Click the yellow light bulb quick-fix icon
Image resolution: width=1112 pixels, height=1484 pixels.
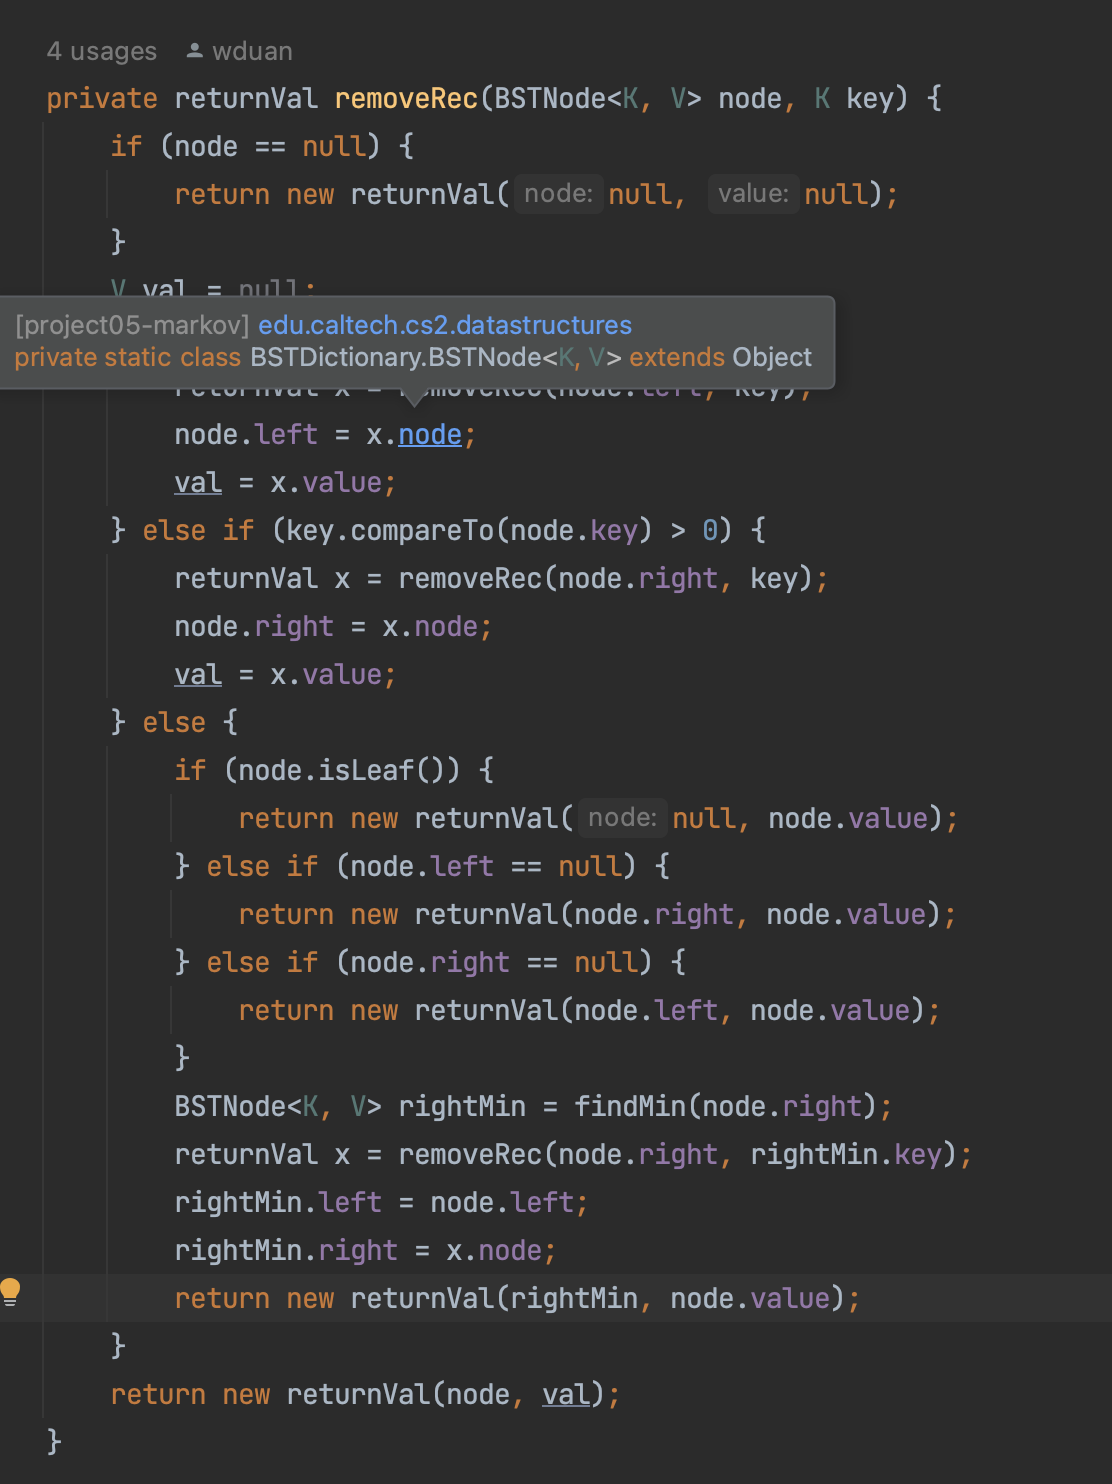point(11,1291)
